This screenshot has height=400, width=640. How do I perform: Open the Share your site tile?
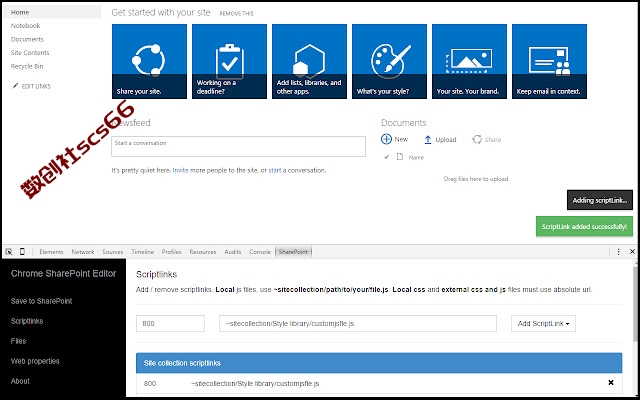coord(149,61)
